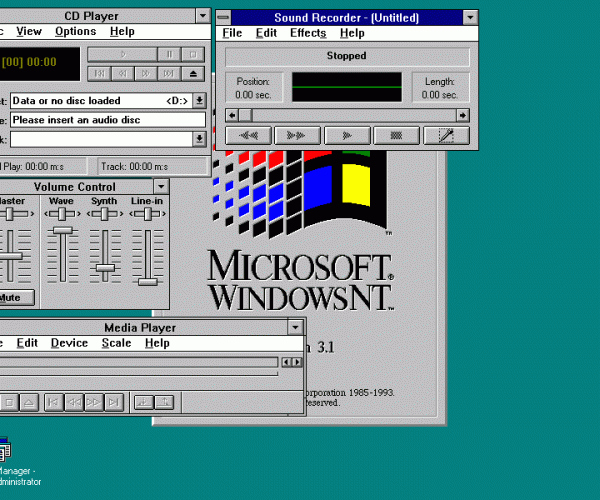Click Media Player scroll right arrow

point(297,362)
